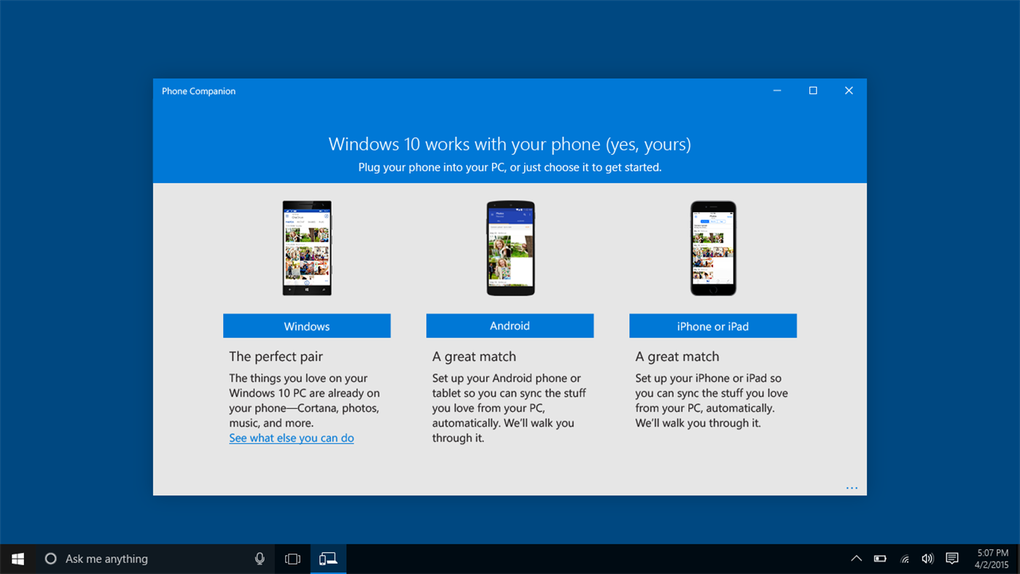Activate the Cortana microphone icon
The width and height of the screenshot is (1020, 574).
(260, 558)
